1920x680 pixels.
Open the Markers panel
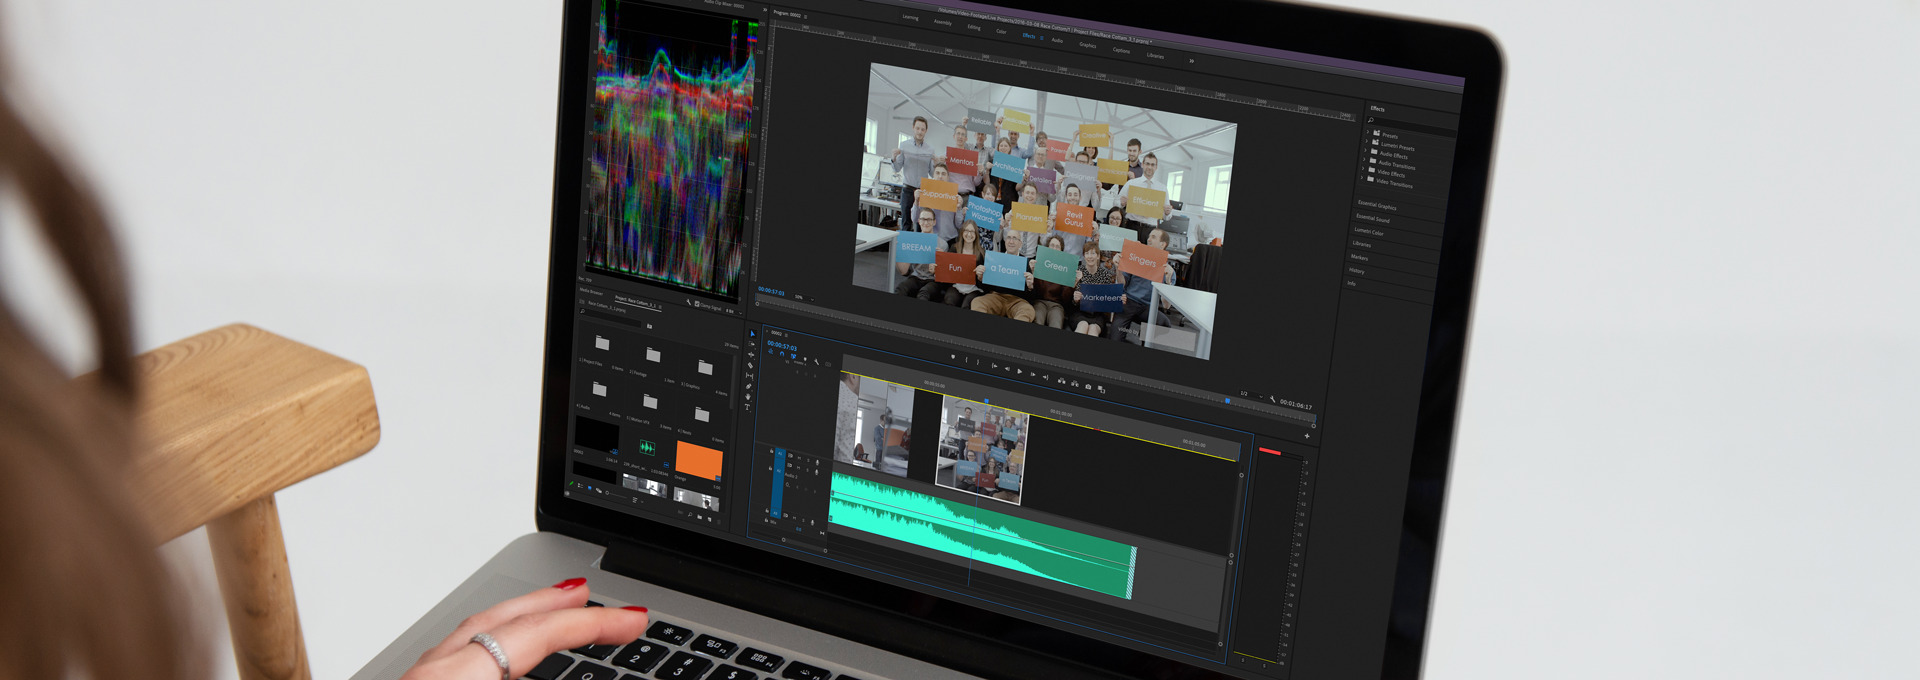pos(1360,258)
